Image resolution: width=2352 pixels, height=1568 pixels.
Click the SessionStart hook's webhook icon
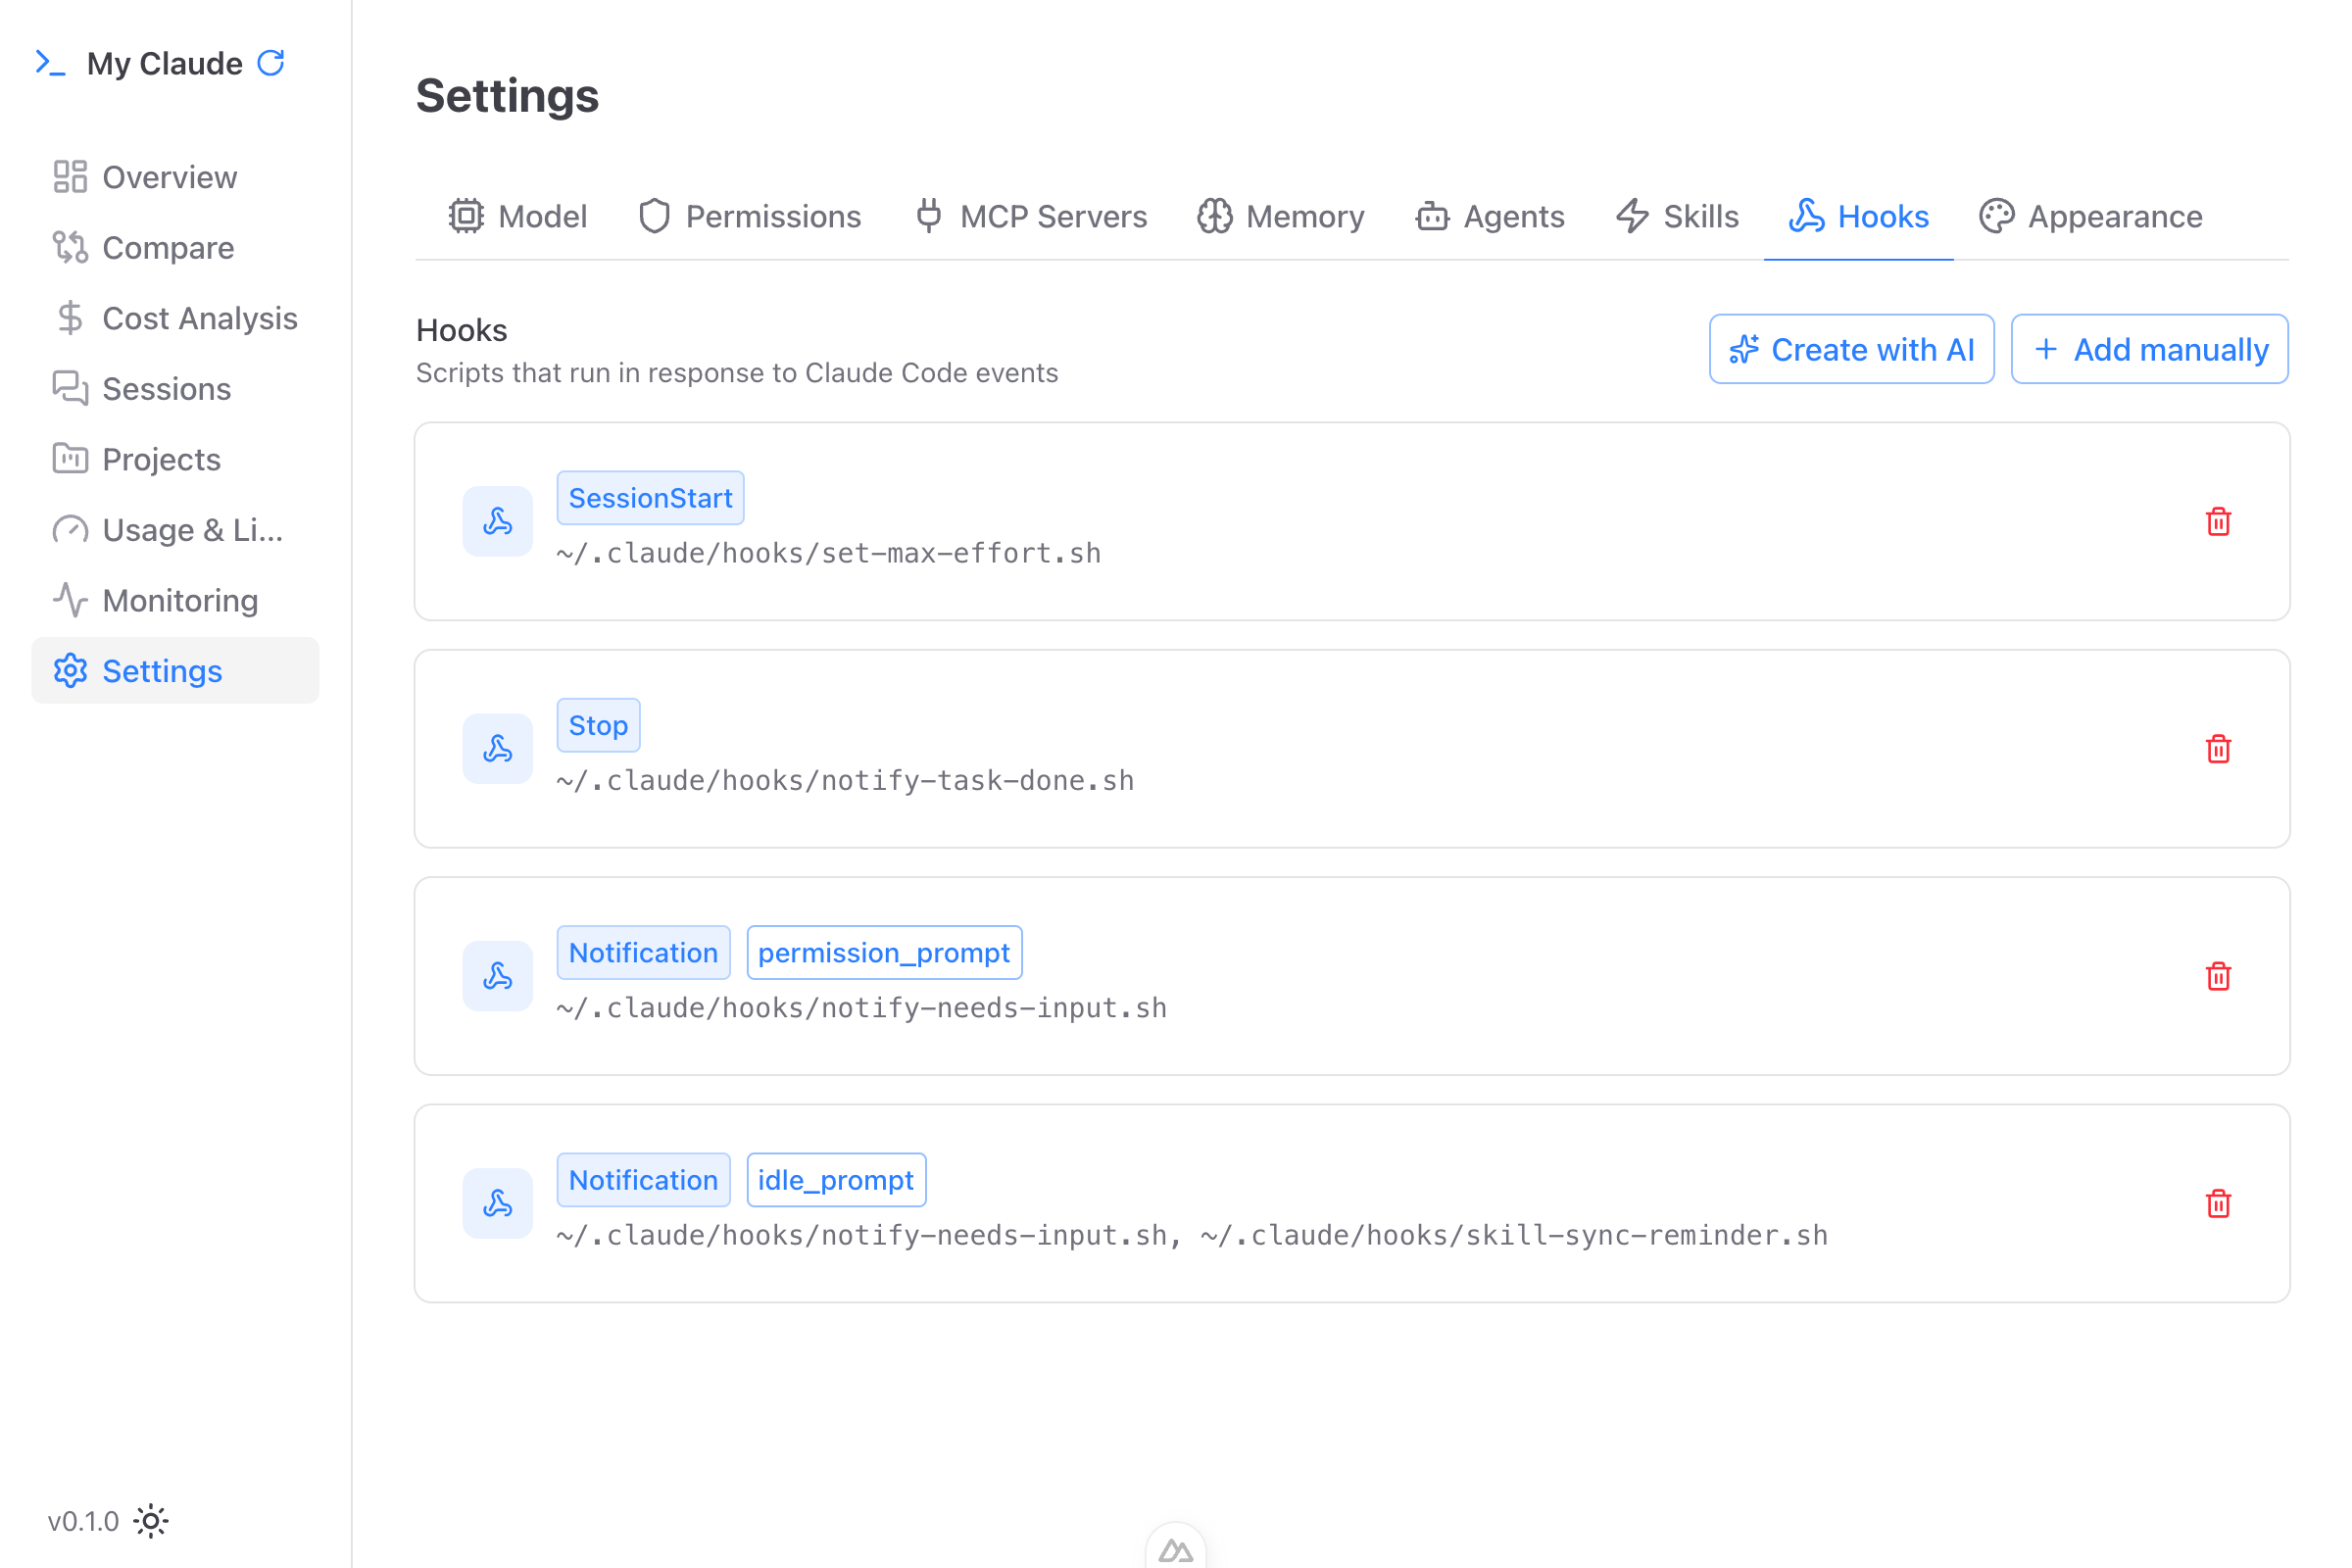click(498, 522)
